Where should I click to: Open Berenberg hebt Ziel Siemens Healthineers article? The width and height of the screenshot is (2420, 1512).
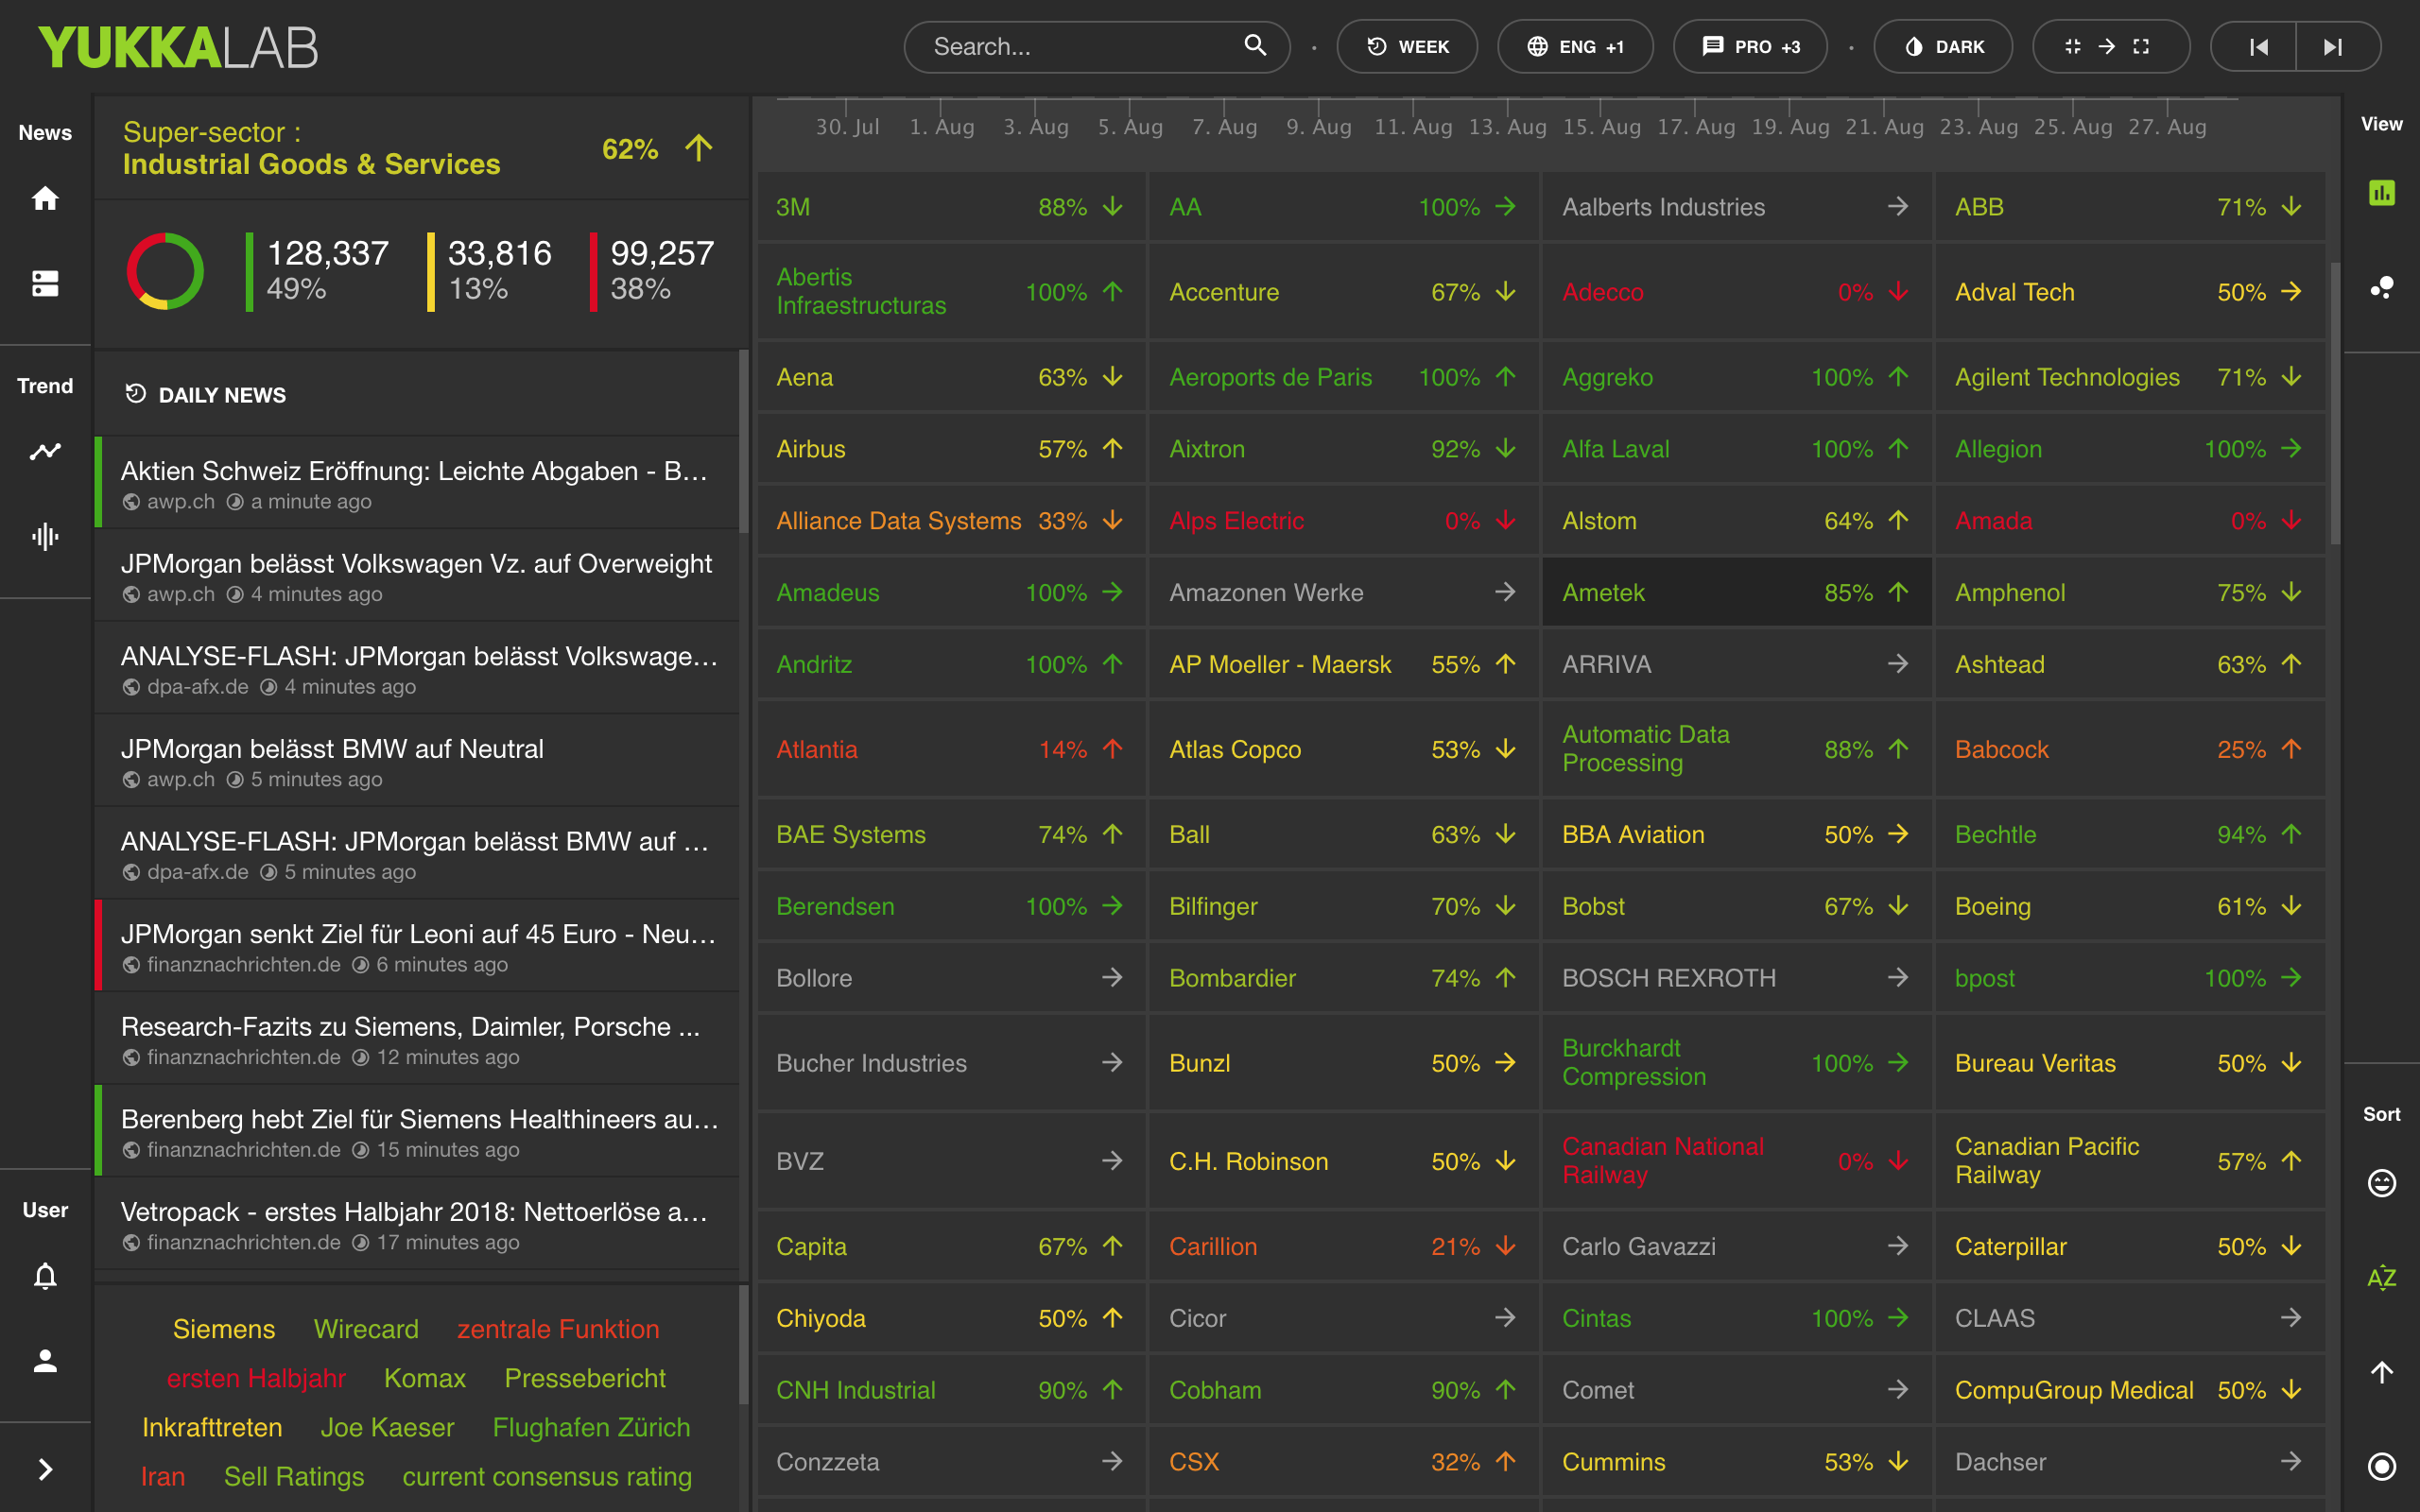point(417,1131)
